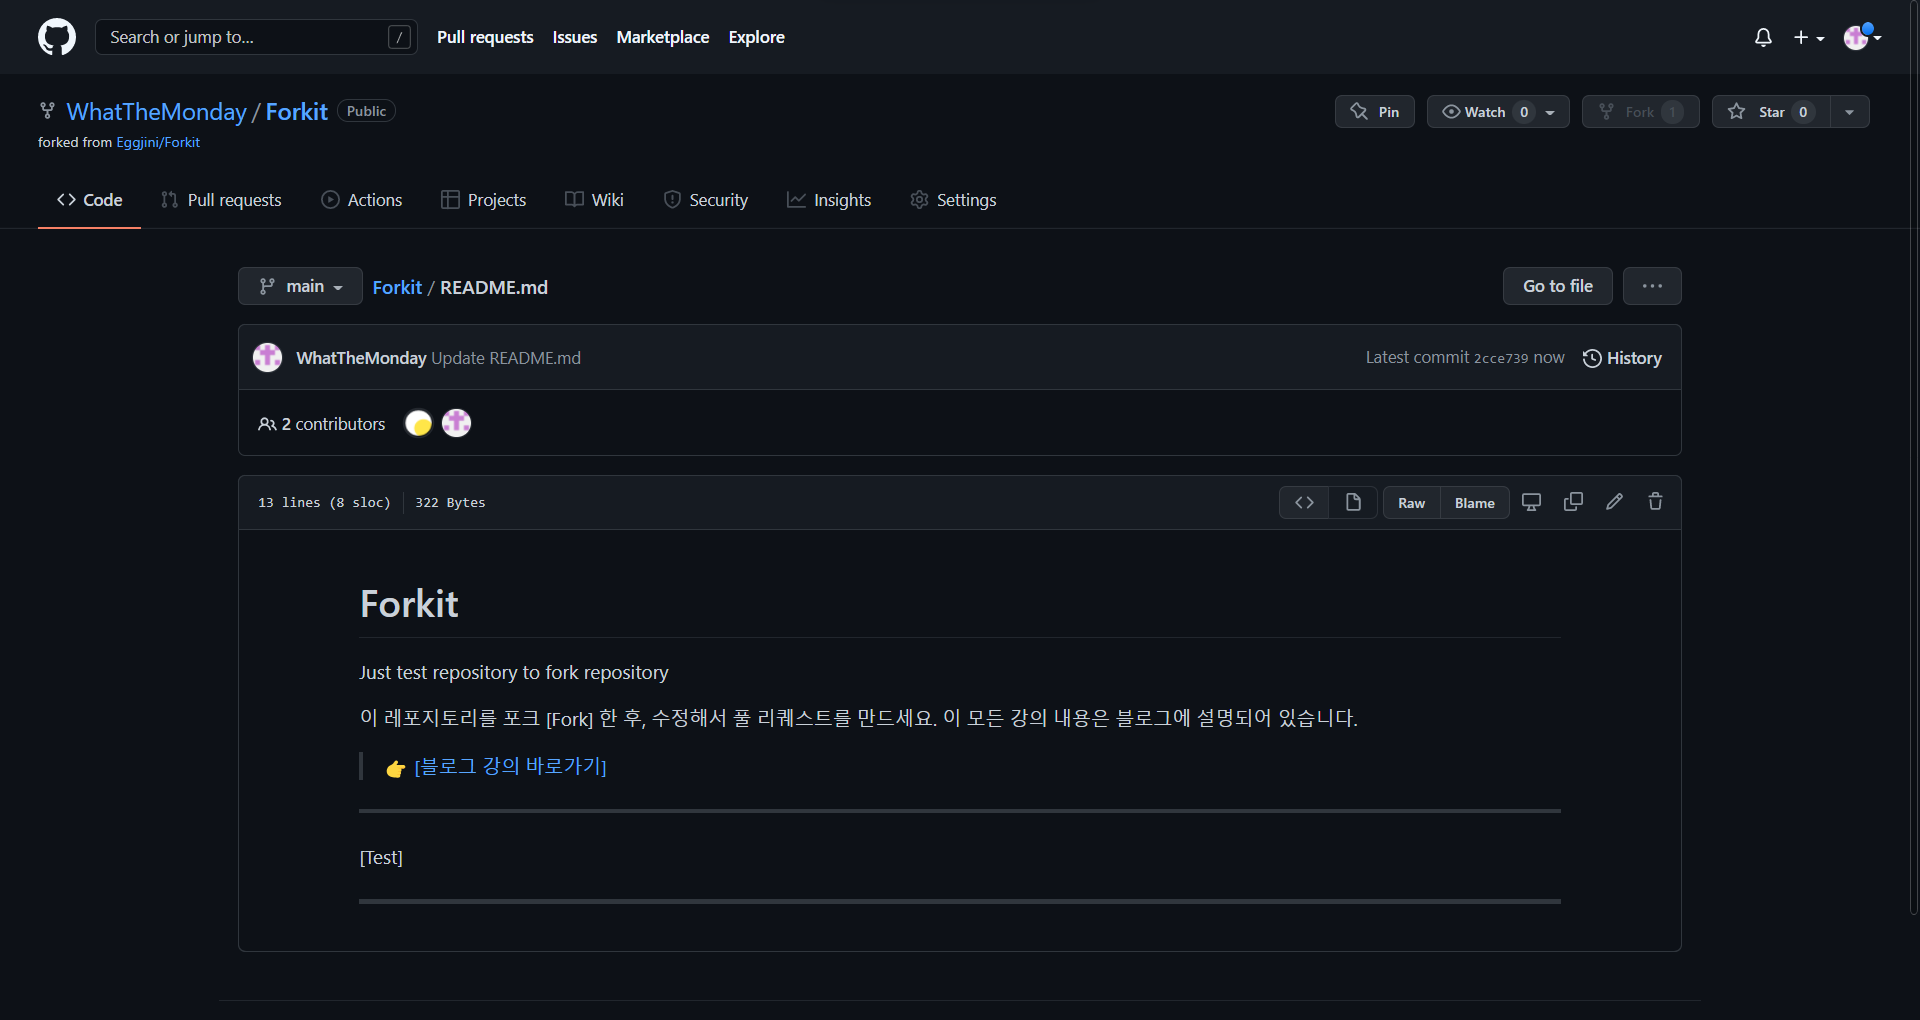The image size is (1920, 1020).
Task: Copy raw contents icon
Action: pos(1573,502)
